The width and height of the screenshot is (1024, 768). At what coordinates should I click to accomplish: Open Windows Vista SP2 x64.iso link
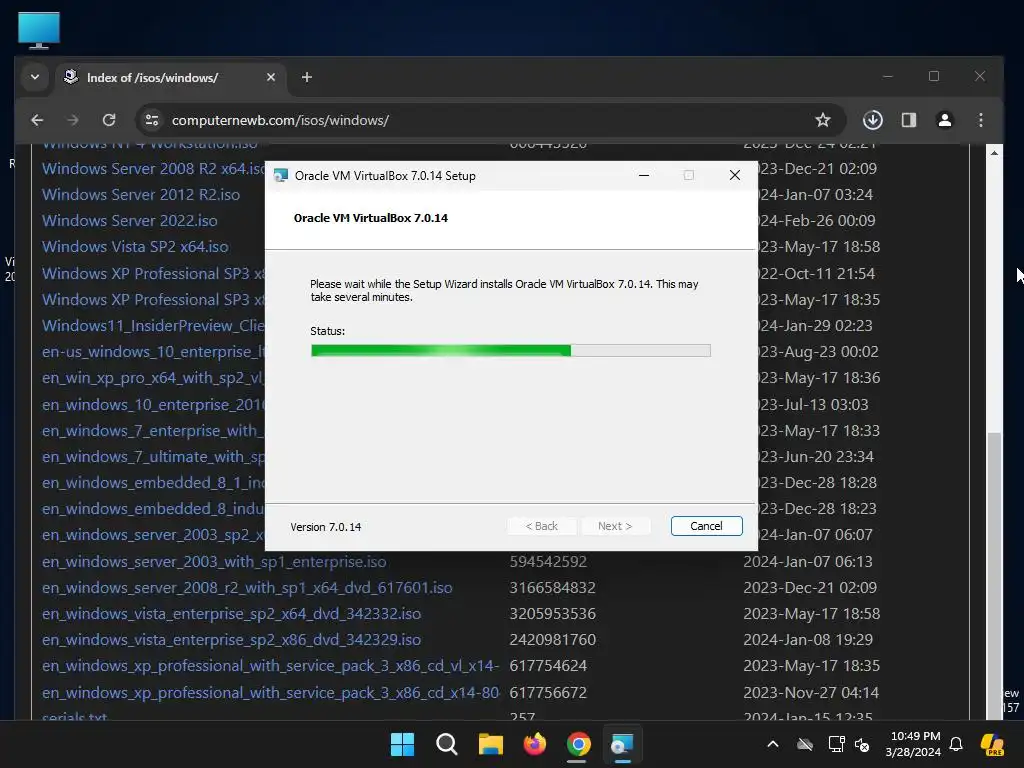tap(135, 247)
